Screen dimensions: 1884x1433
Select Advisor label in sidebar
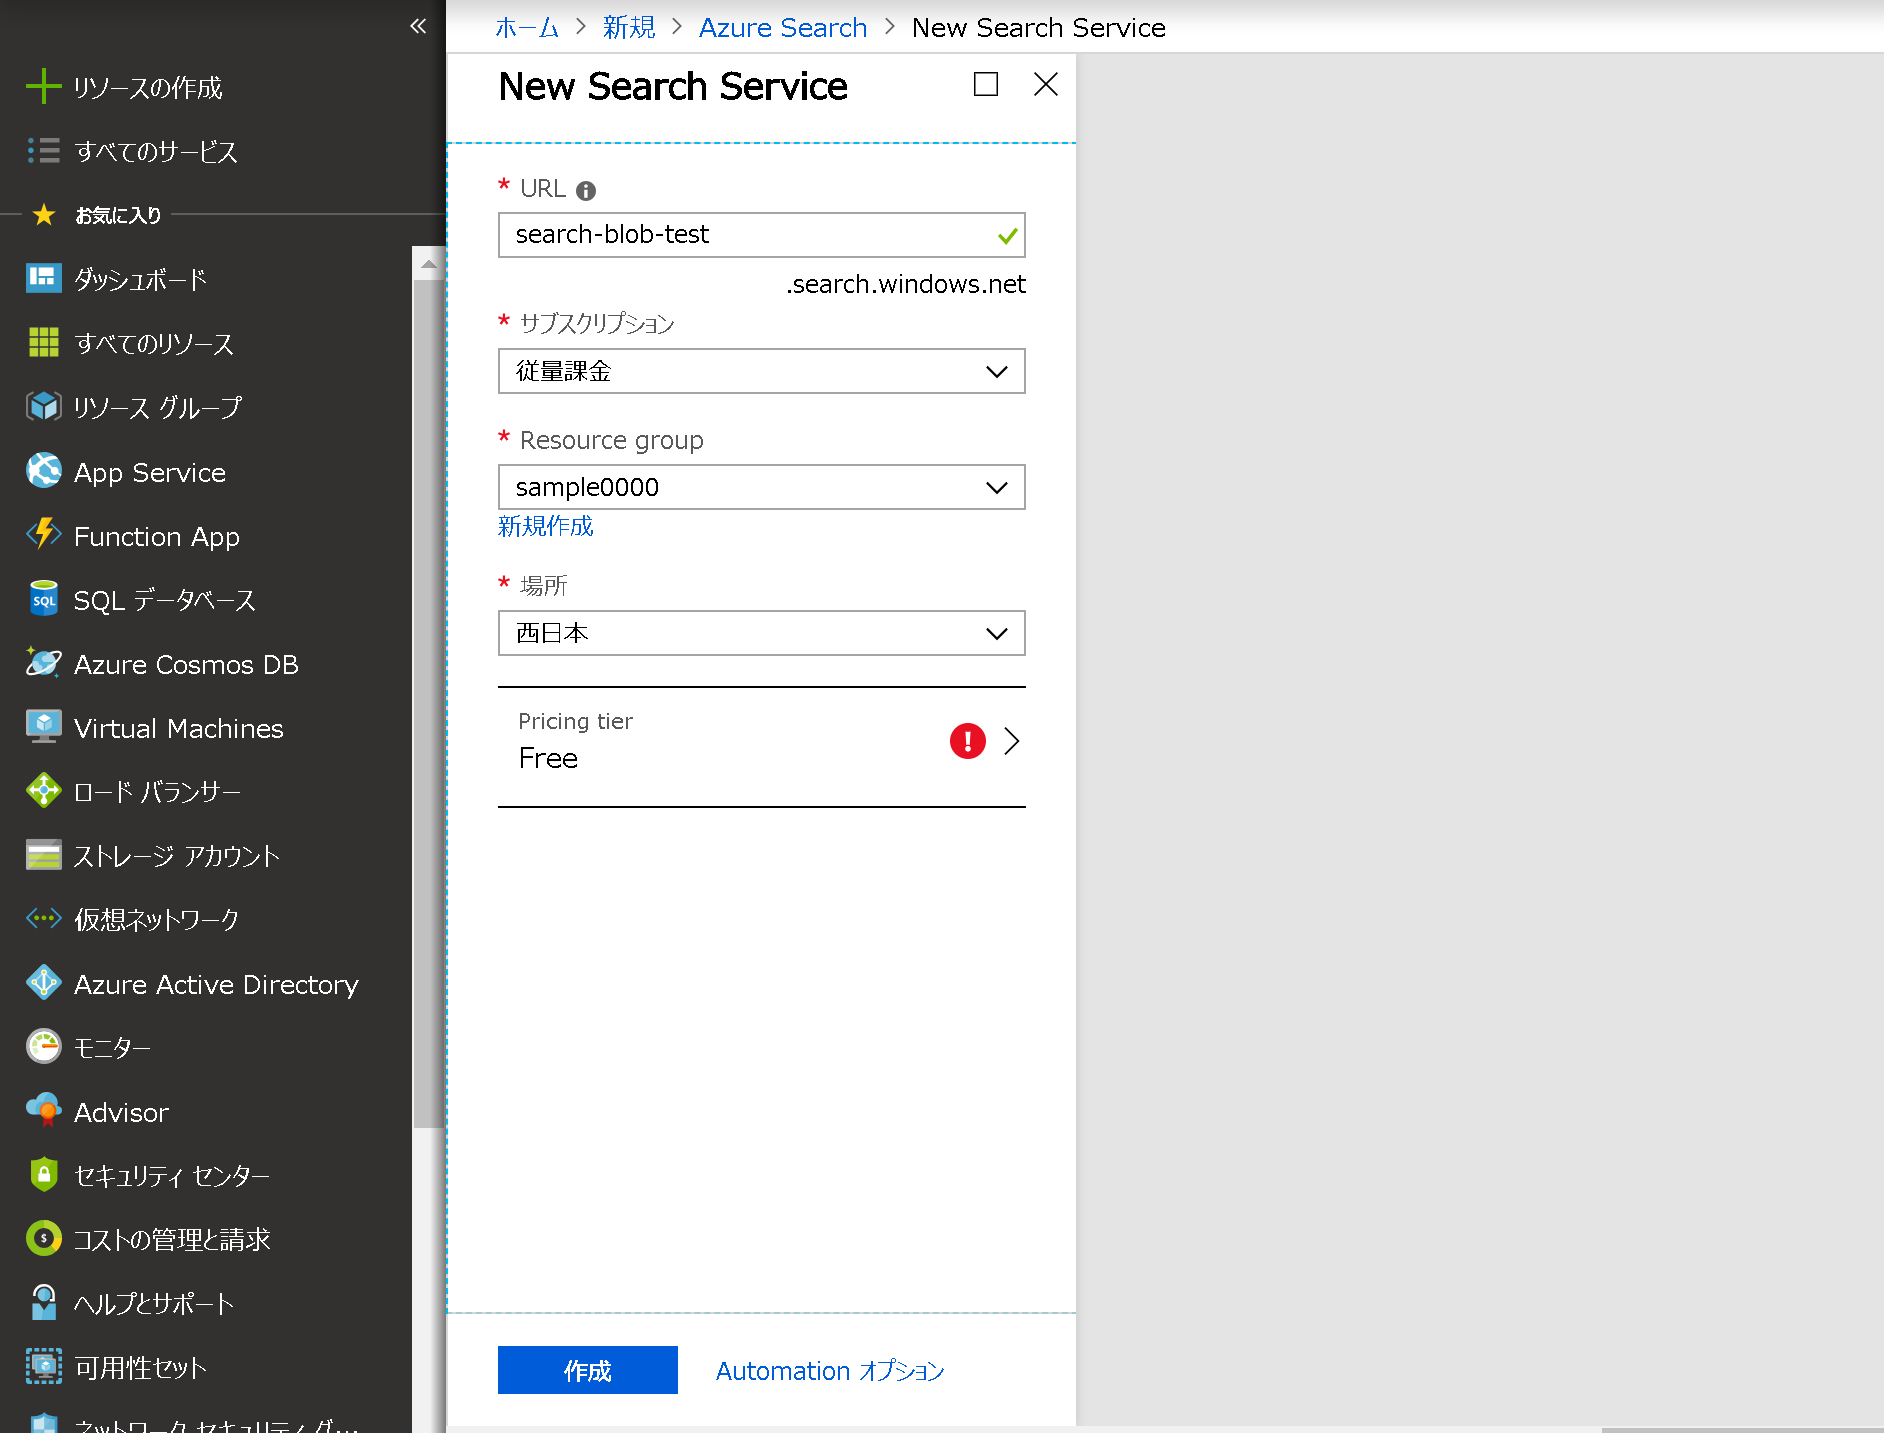point(122,1112)
